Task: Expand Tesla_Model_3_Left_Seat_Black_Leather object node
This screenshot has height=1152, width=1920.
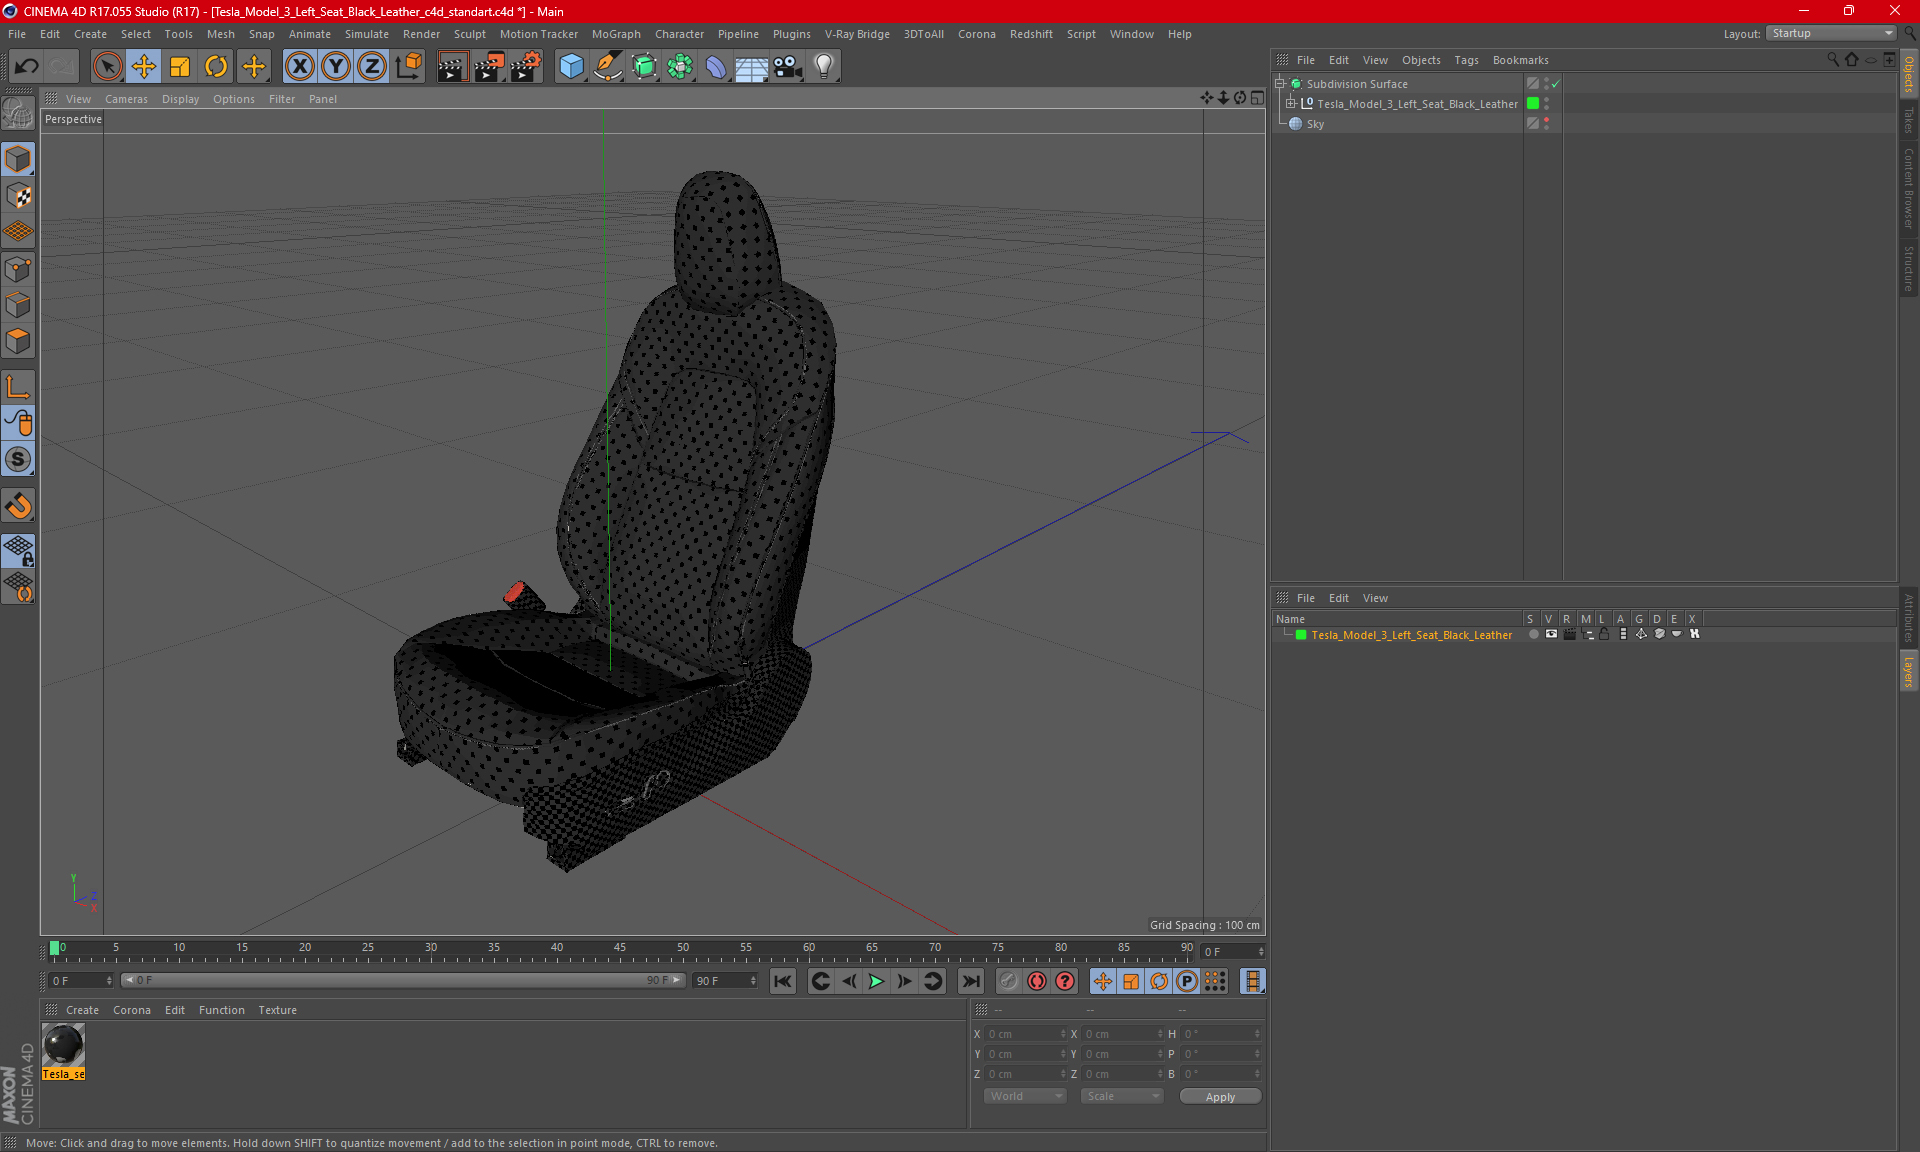Action: 1291,104
